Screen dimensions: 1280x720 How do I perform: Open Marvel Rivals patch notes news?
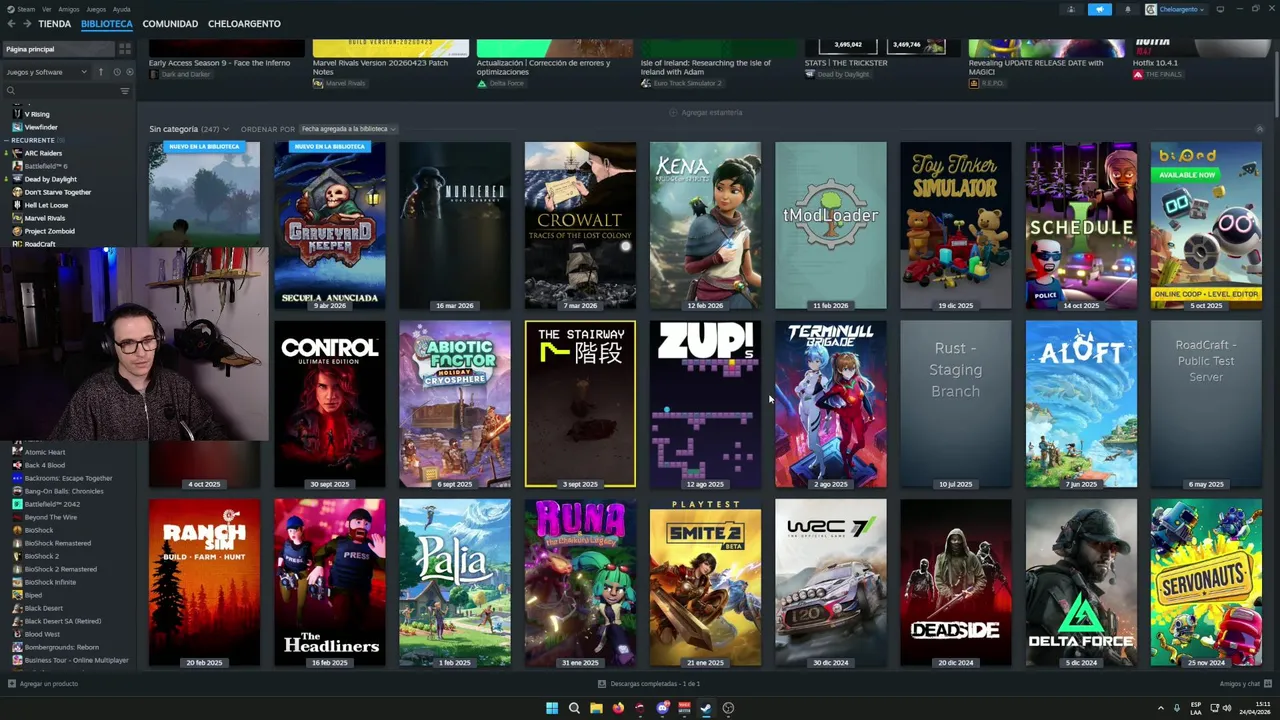pos(390,63)
